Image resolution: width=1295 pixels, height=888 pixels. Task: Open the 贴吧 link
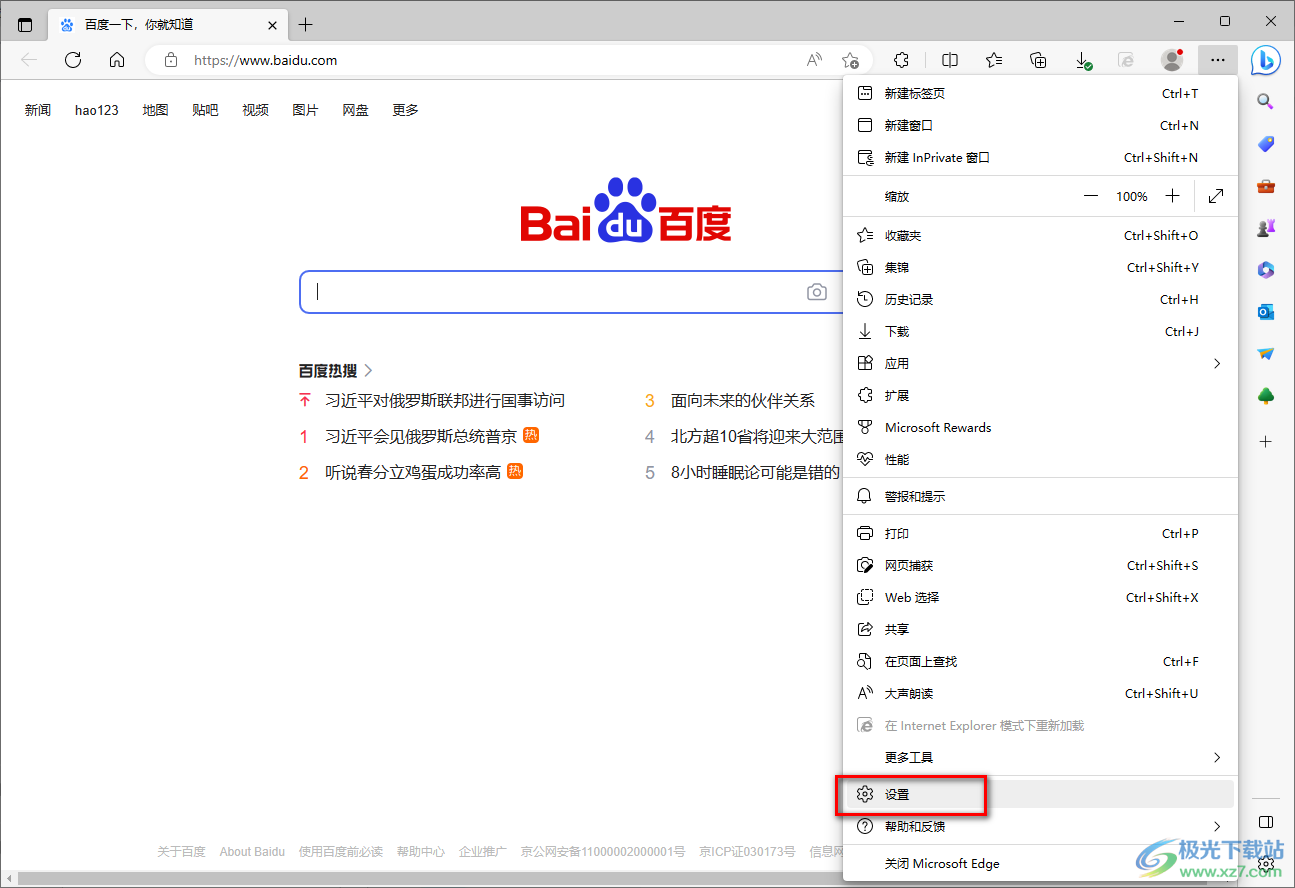click(x=205, y=110)
